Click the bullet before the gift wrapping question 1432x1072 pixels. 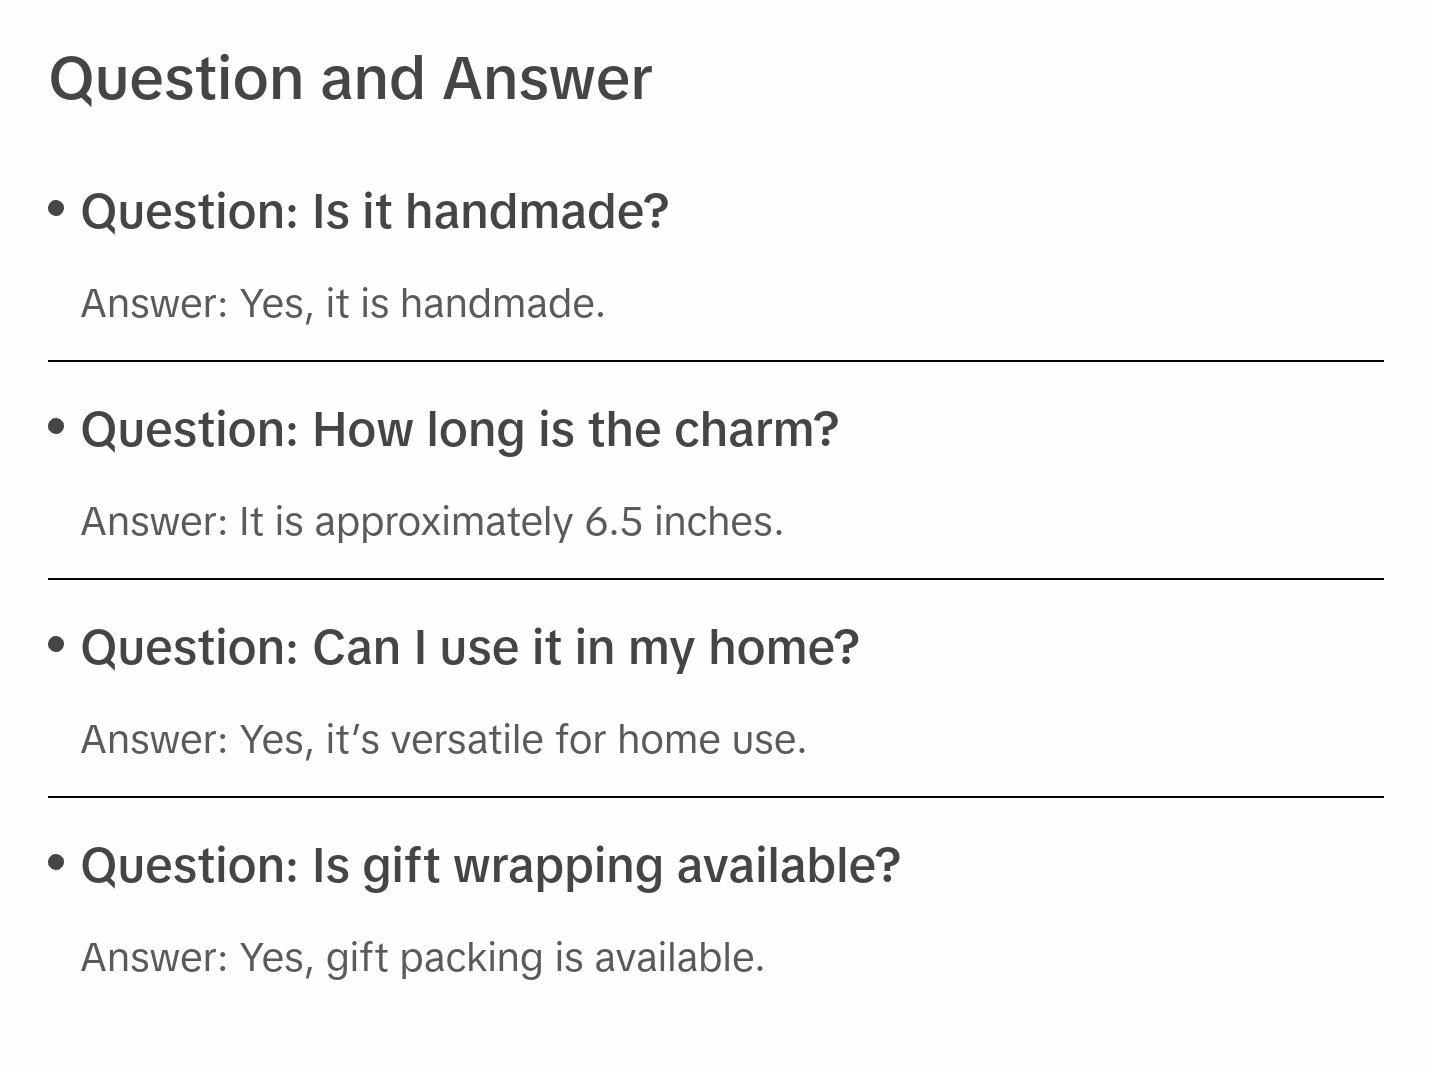pyautogui.click(x=57, y=862)
